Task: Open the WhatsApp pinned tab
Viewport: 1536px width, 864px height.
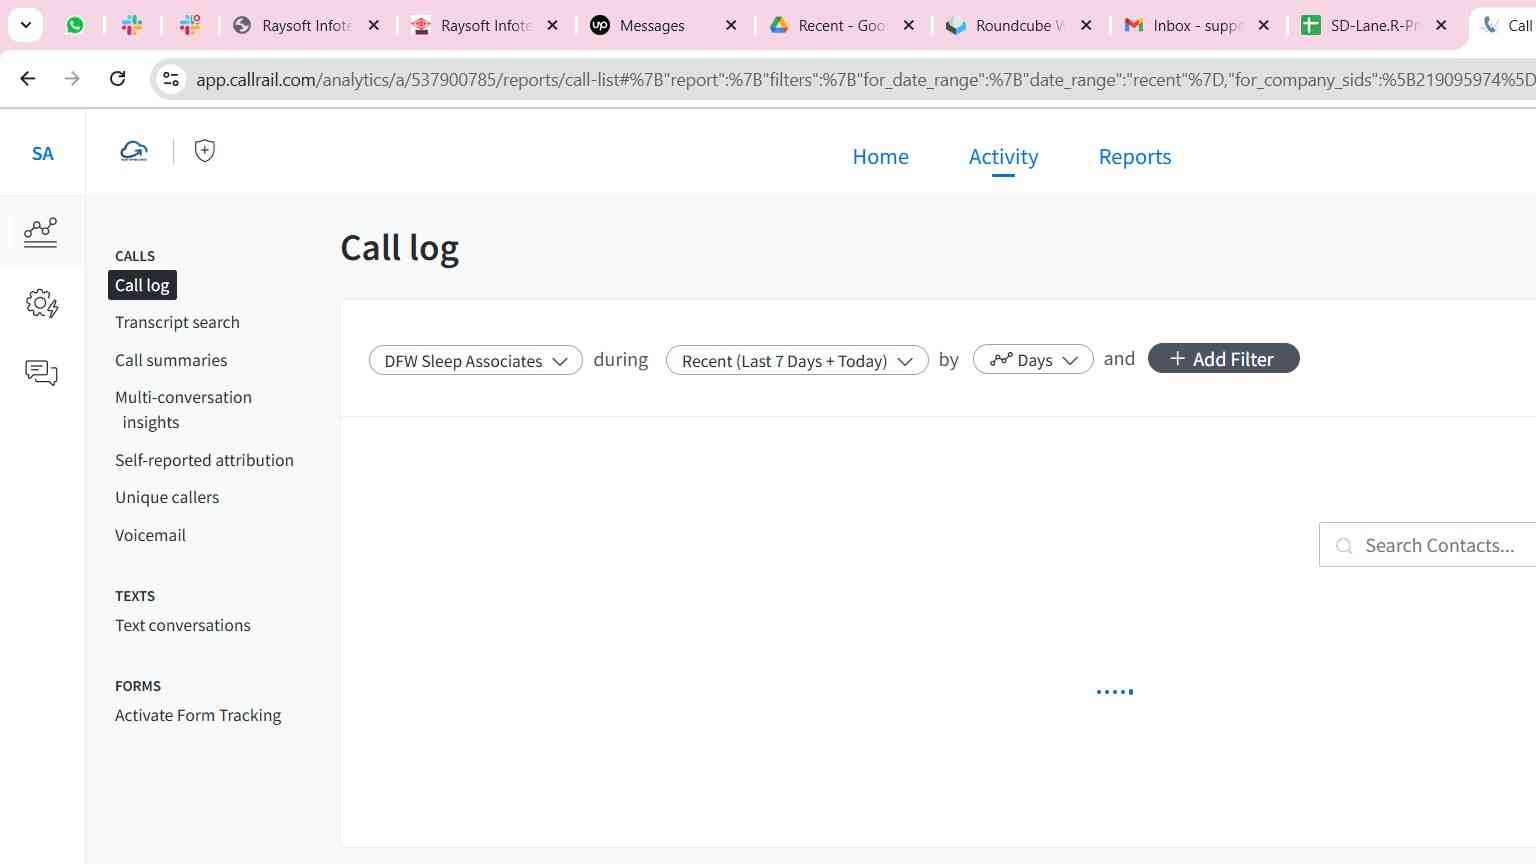Action: point(75,25)
